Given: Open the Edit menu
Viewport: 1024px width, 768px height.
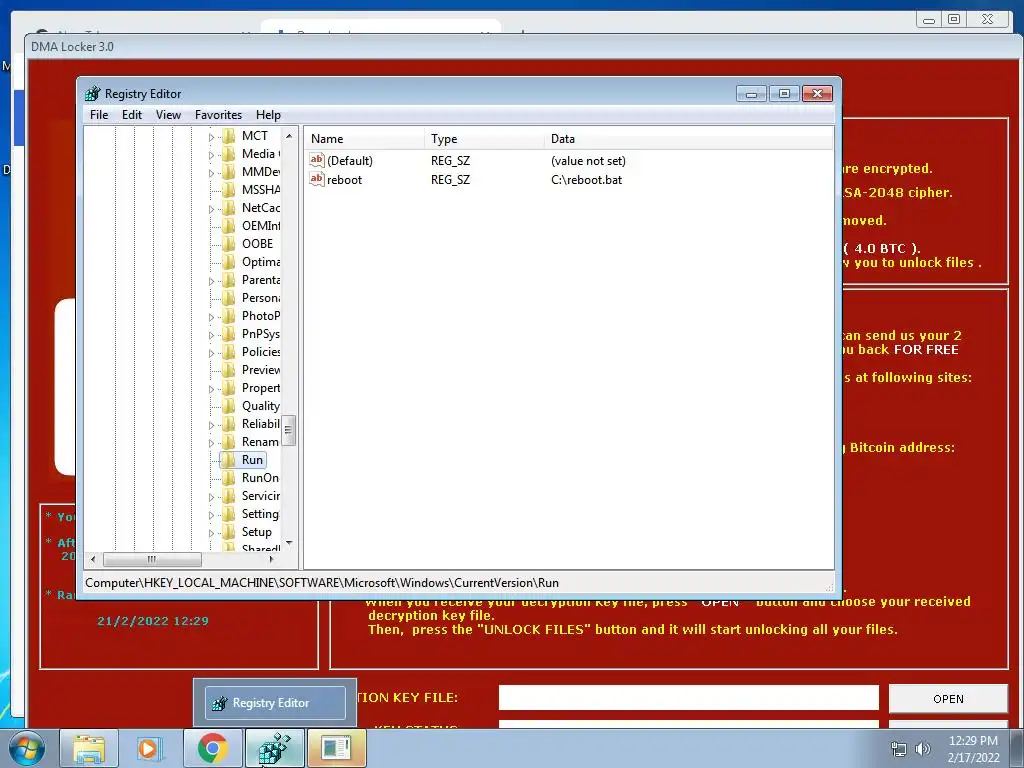Looking at the screenshot, I should tap(131, 115).
